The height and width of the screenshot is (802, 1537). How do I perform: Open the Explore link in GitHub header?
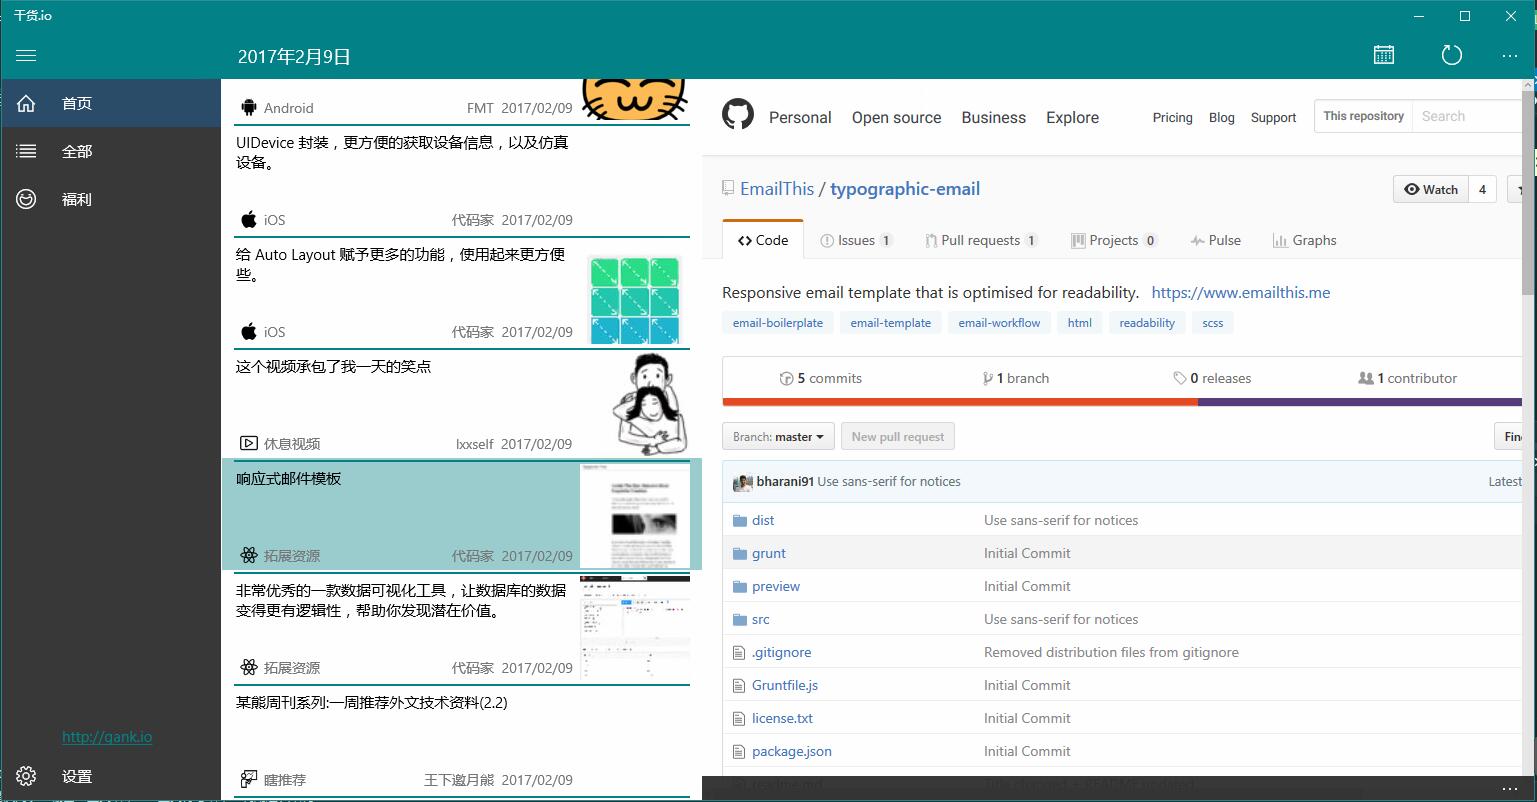click(1072, 117)
